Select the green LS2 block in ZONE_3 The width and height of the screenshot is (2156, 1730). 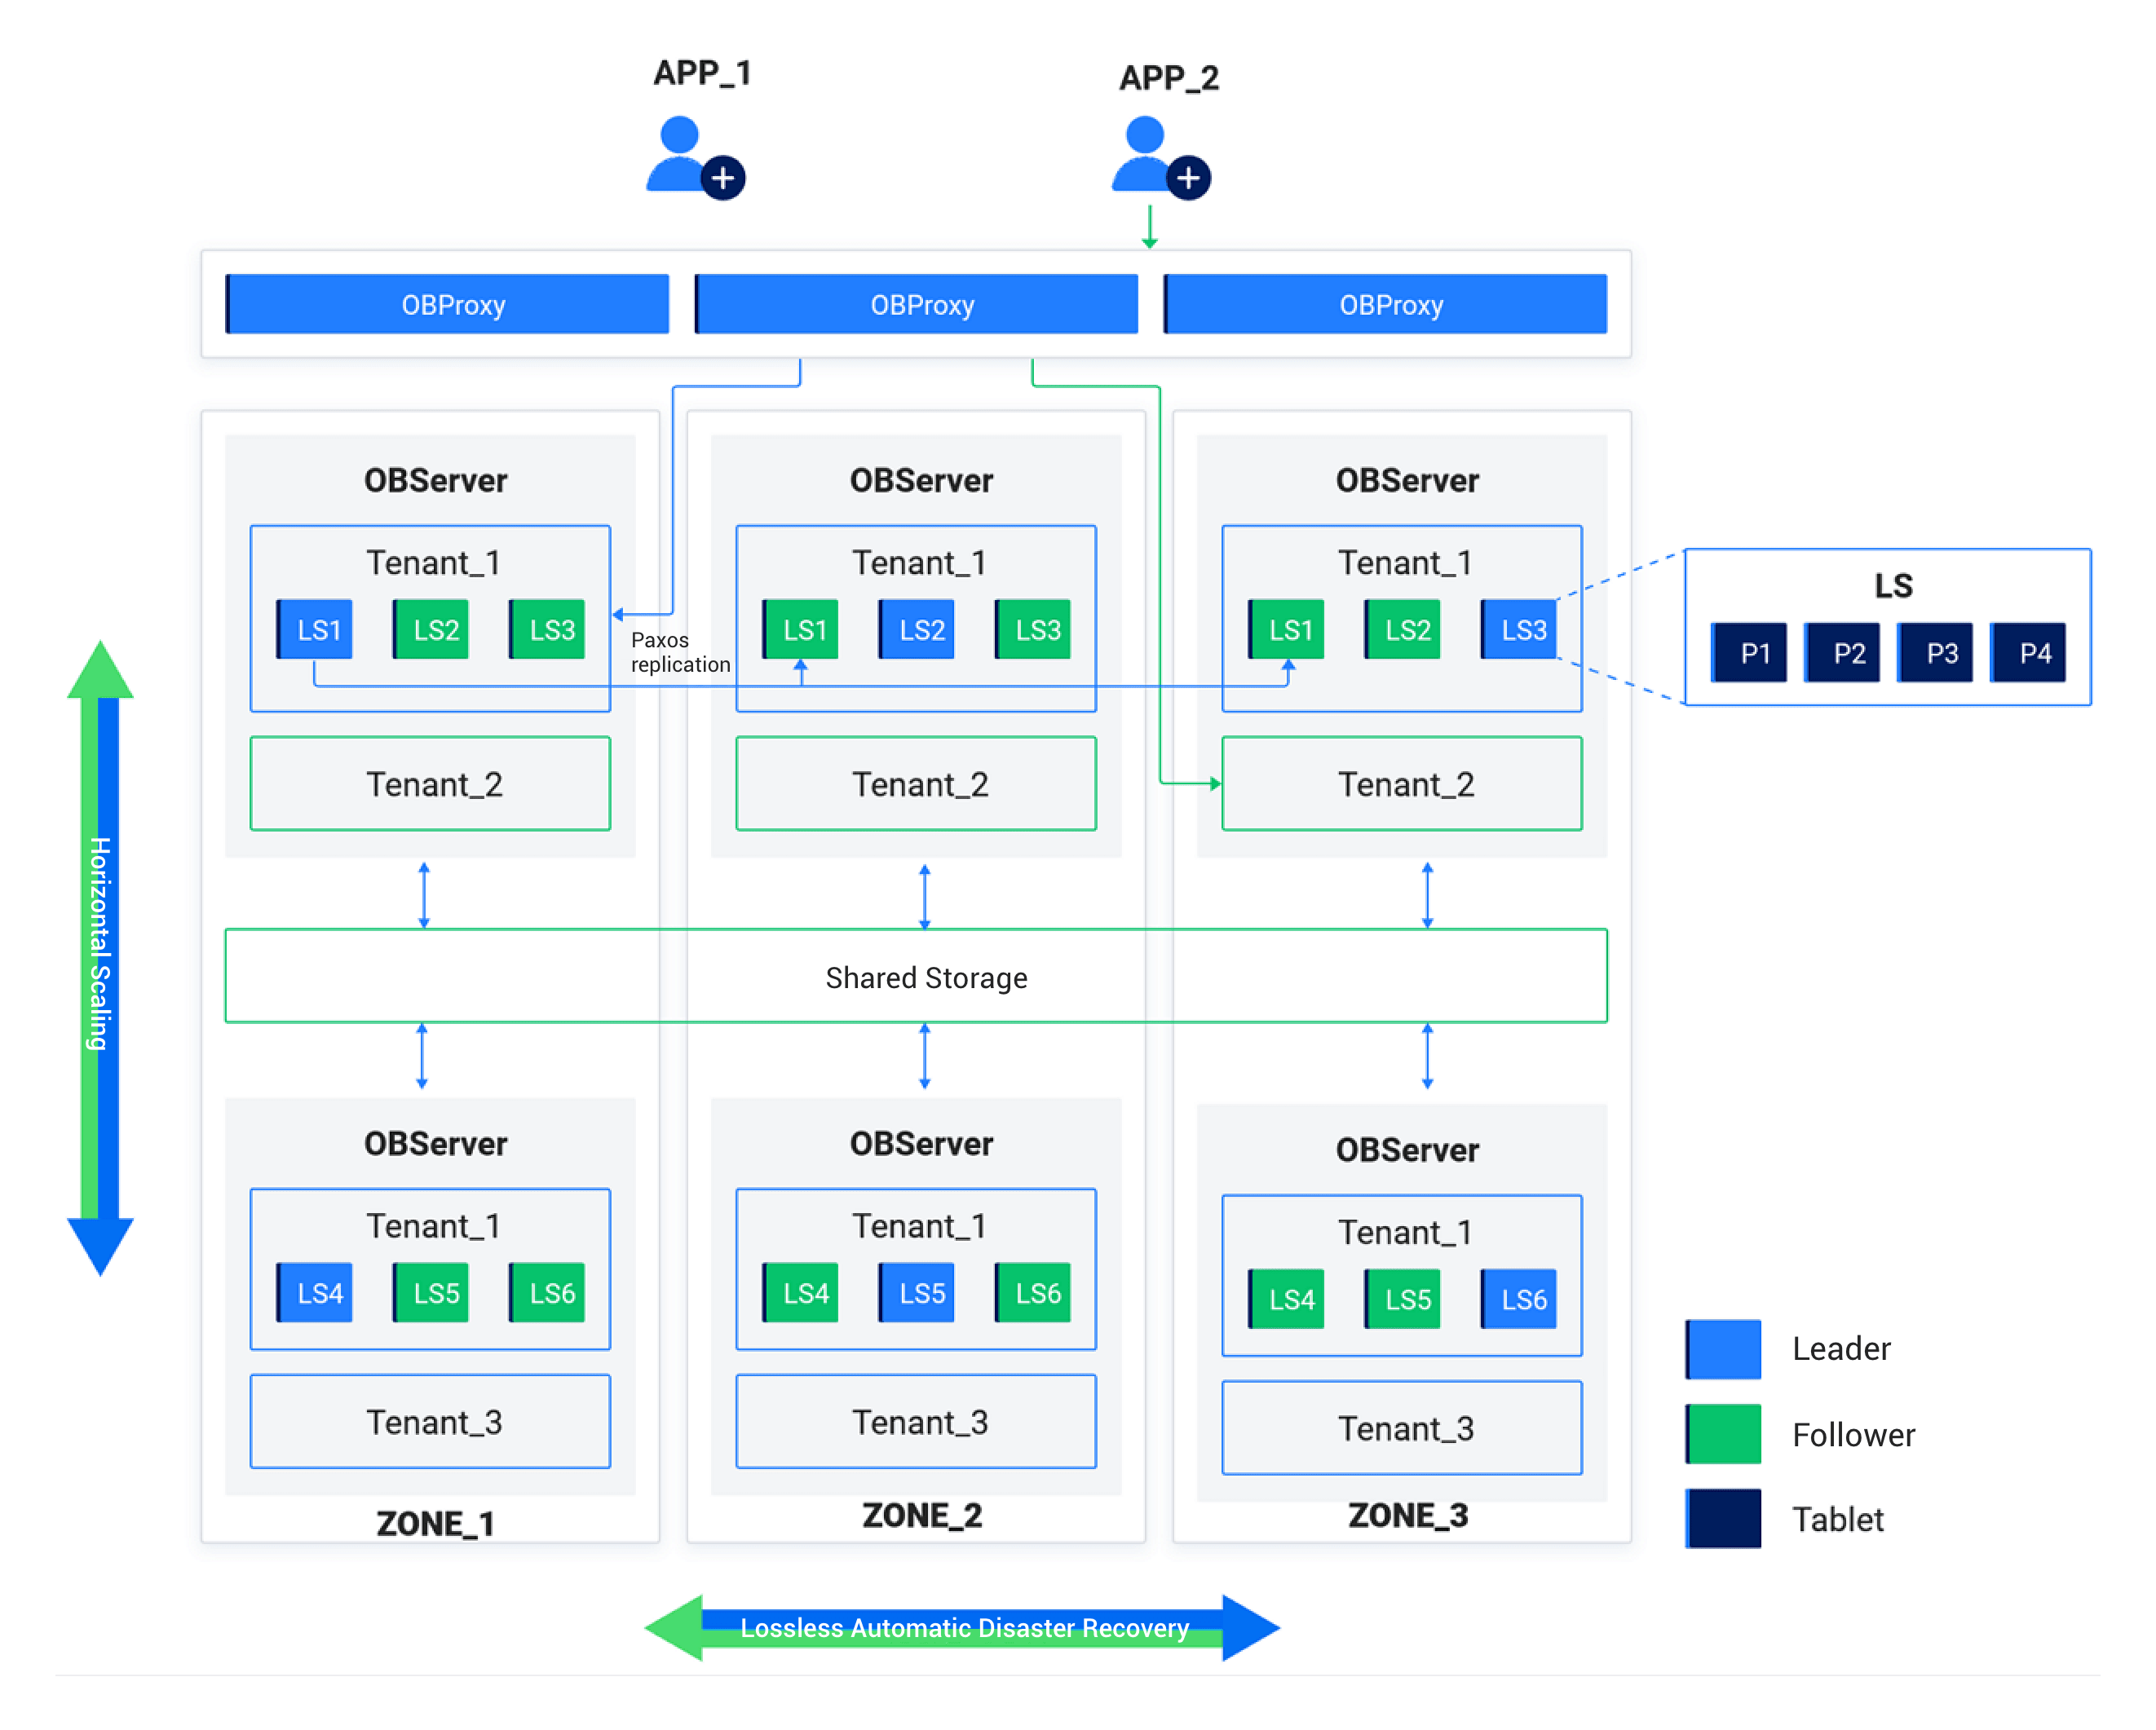(x=1403, y=629)
